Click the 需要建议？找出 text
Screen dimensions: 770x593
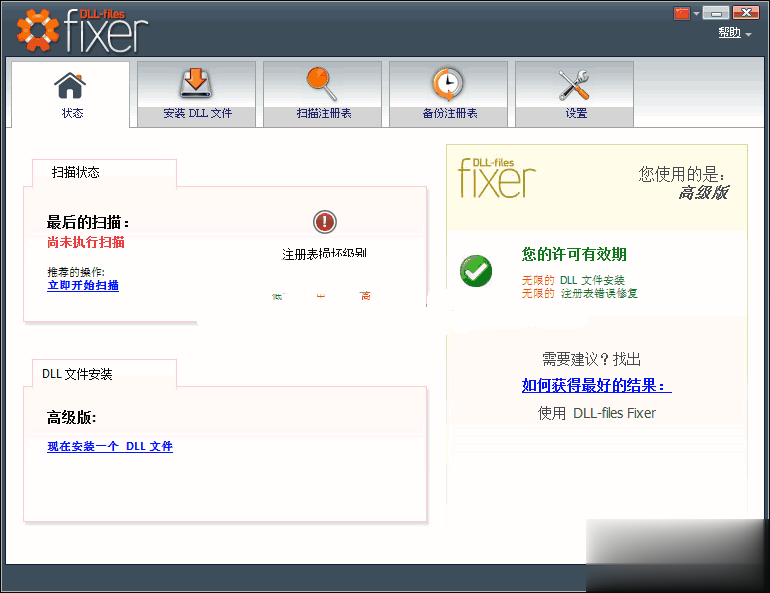point(592,359)
